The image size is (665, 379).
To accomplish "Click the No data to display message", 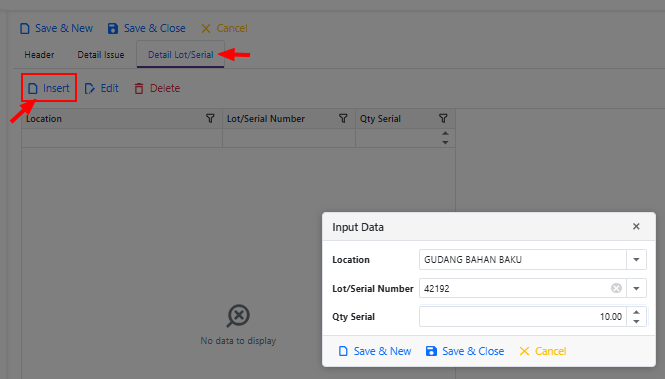I will coord(238,341).
